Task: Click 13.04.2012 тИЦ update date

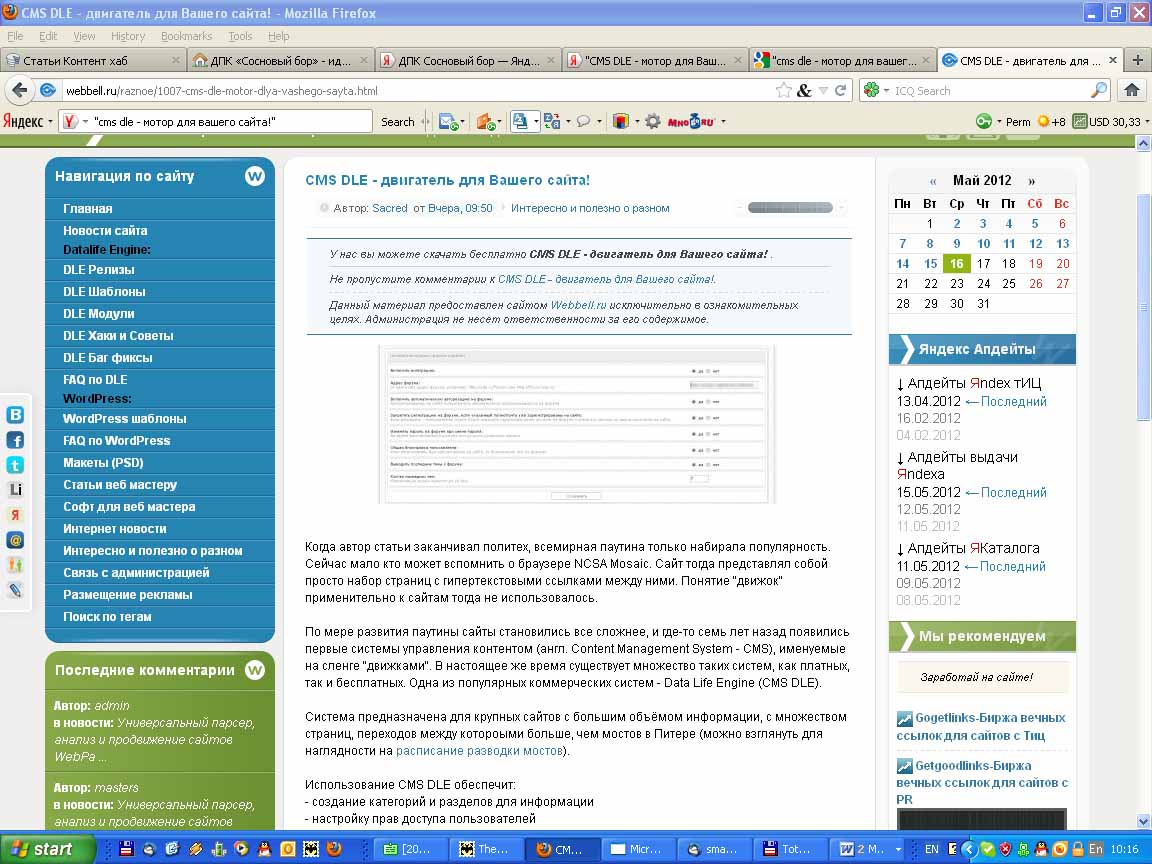Action: click(x=929, y=402)
